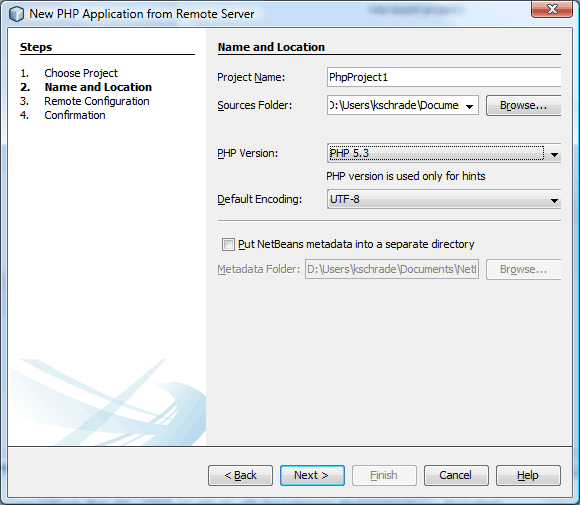Screen dimensions: 580x505
Task: Expand the PHP Version dropdown
Action: point(554,155)
